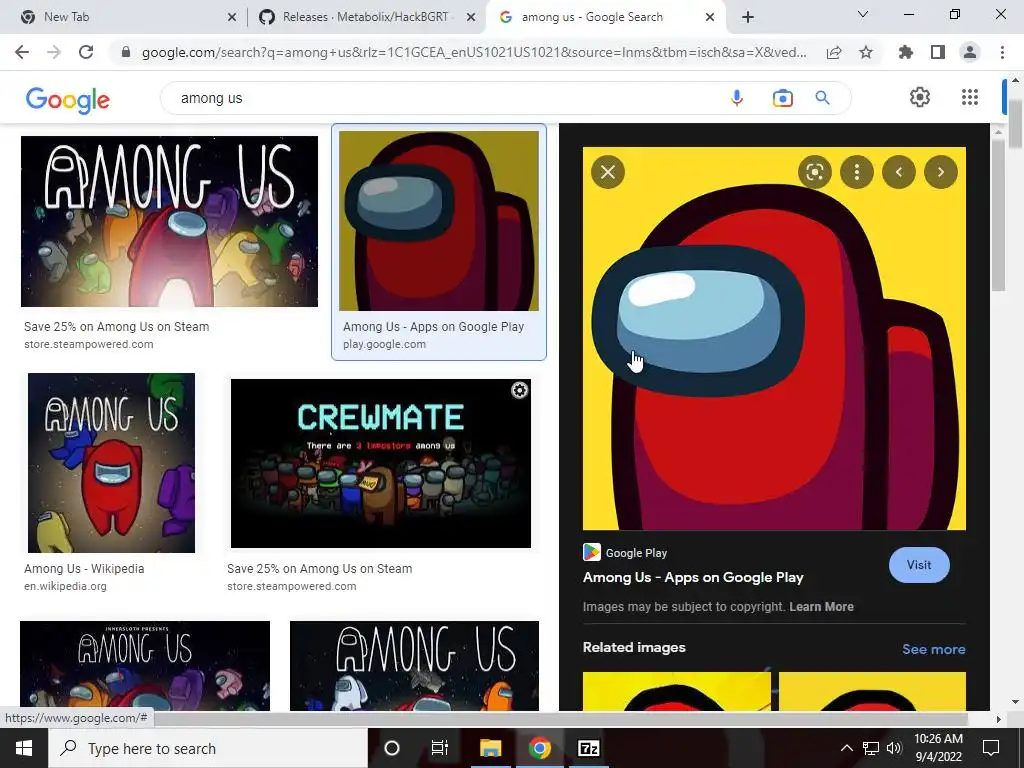Bookmark this page with the star
Viewport: 1024px width, 768px height.
866,52
